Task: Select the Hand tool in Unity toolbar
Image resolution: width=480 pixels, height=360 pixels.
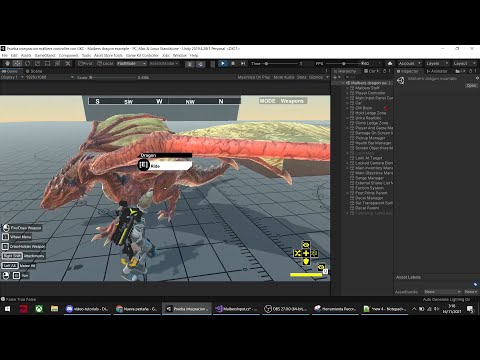Action: tap(7, 63)
